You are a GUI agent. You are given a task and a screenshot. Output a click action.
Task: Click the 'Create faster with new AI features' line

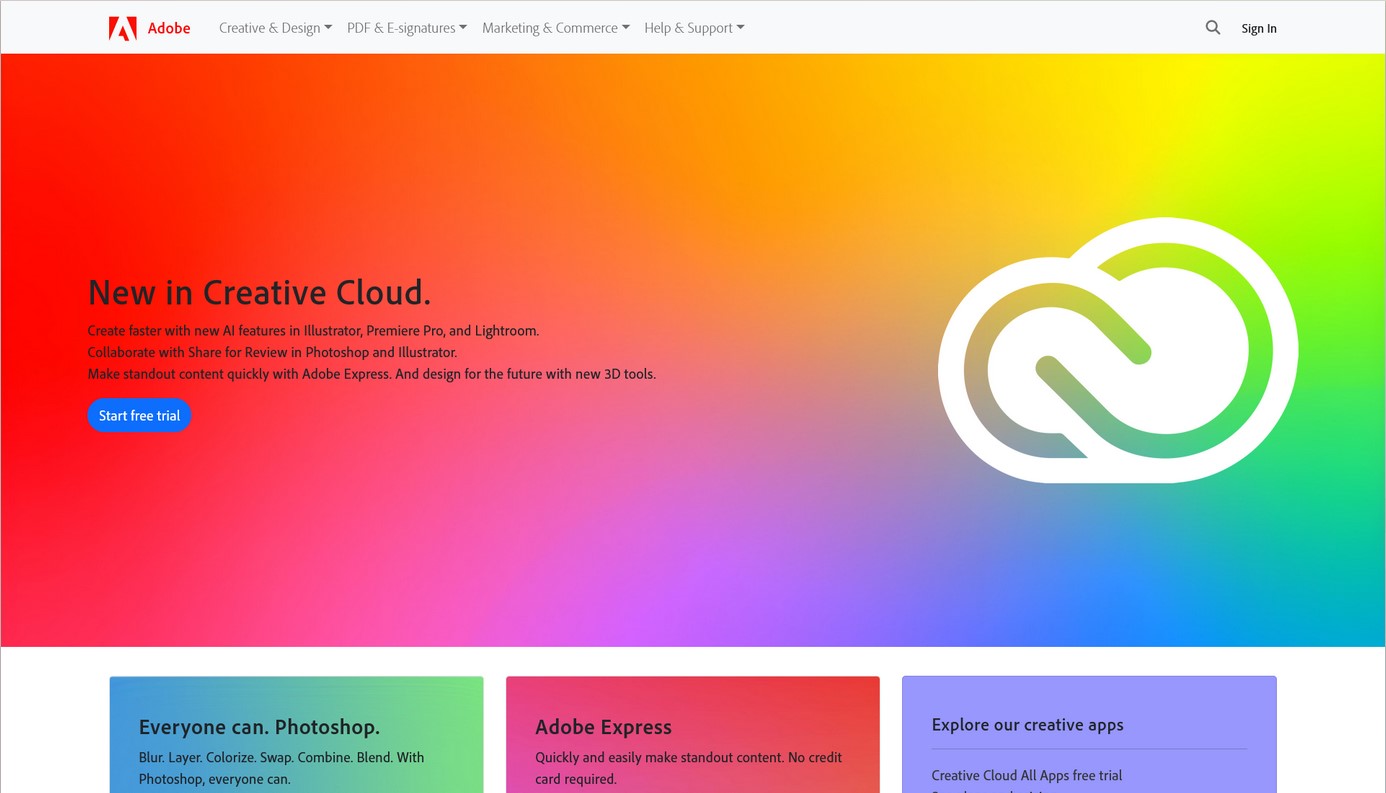pyautogui.click(x=313, y=330)
